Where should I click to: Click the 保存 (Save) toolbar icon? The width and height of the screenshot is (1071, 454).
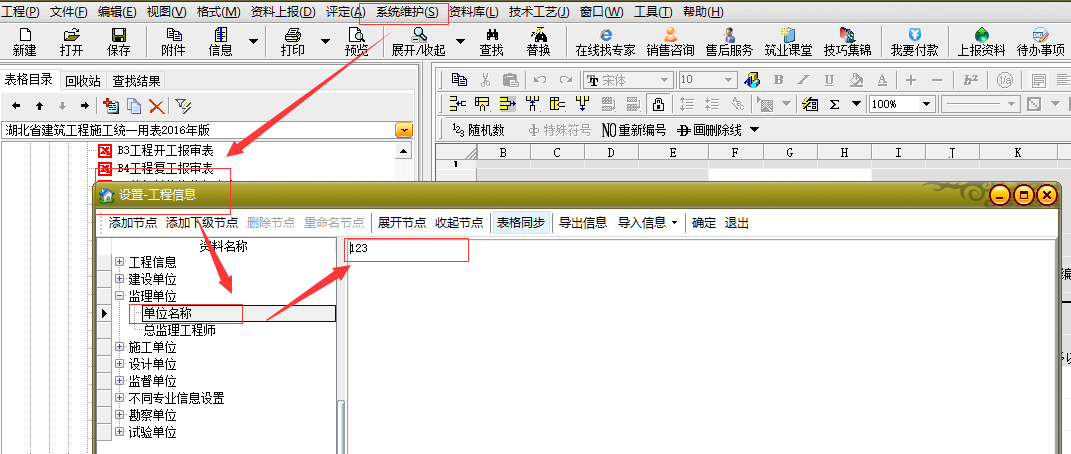point(118,41)
